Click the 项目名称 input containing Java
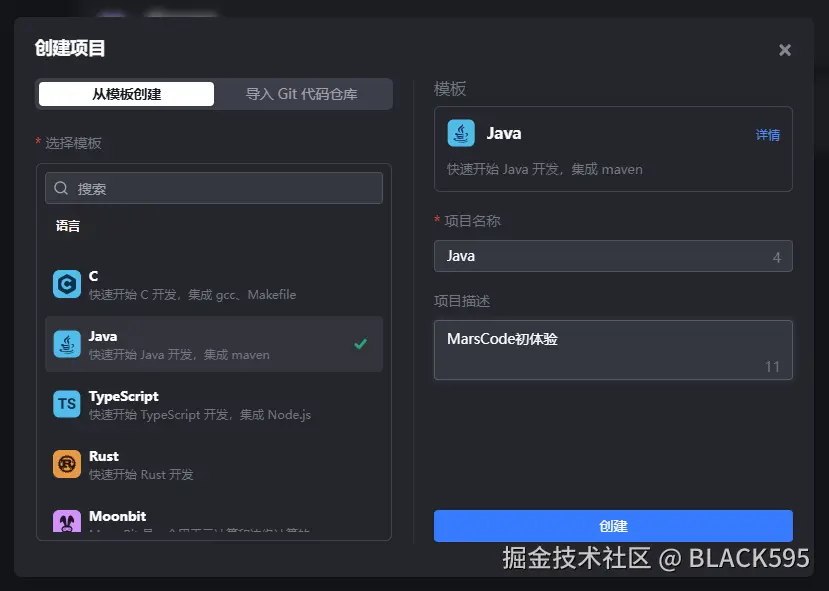The height and width of the screenshot is (591, 829). [x=613, y=256]
